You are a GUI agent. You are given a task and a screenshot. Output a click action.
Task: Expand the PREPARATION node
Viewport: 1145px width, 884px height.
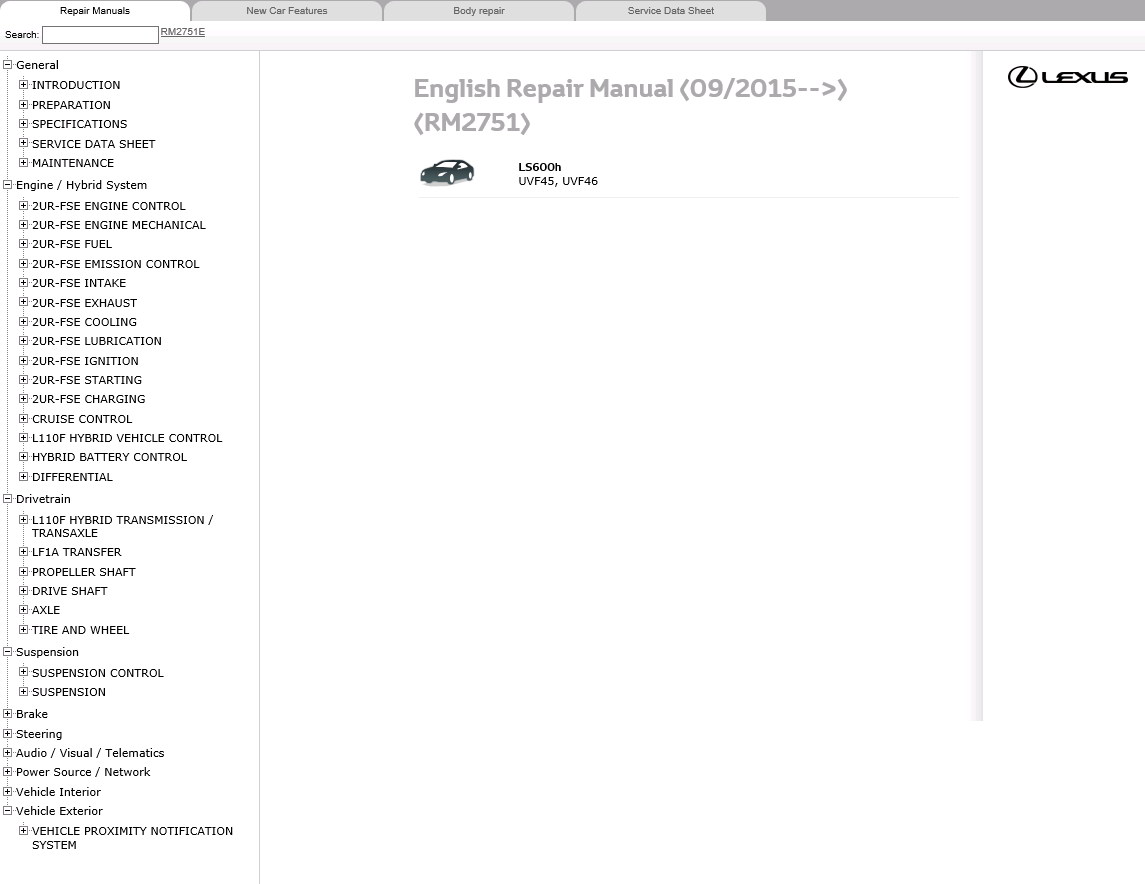[23, 104]
